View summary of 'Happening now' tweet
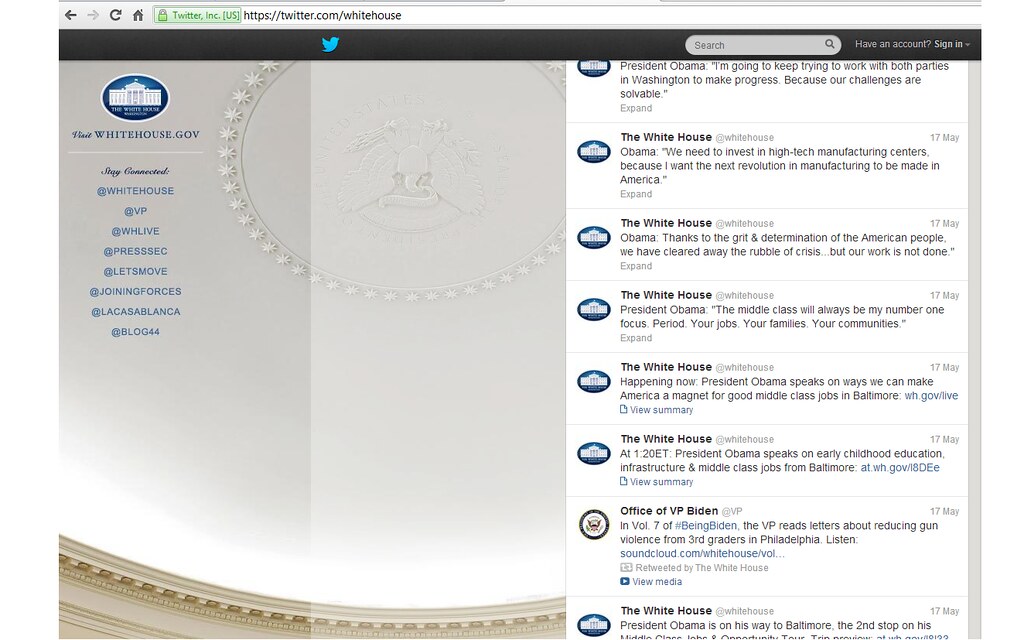1024x640 pixels. pos(661,410)
